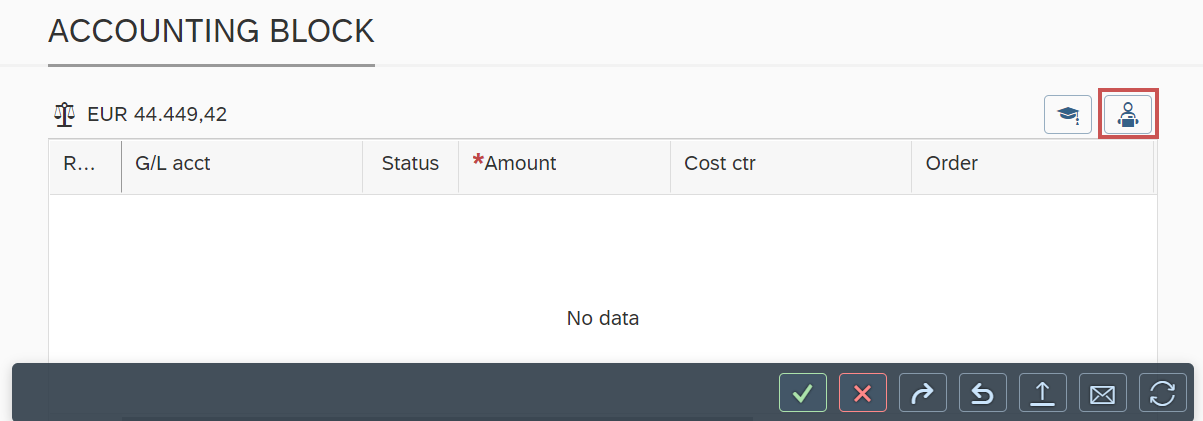Click the graduation cap icon button
The image size is (1203, 421).
pos(1067,114)
